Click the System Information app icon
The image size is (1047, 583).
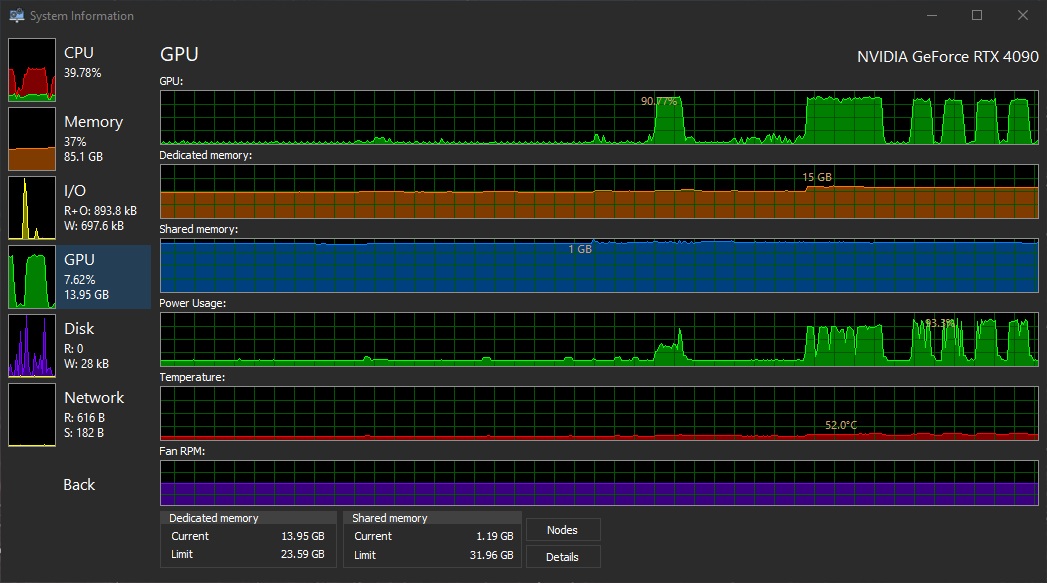click(17, 15)
